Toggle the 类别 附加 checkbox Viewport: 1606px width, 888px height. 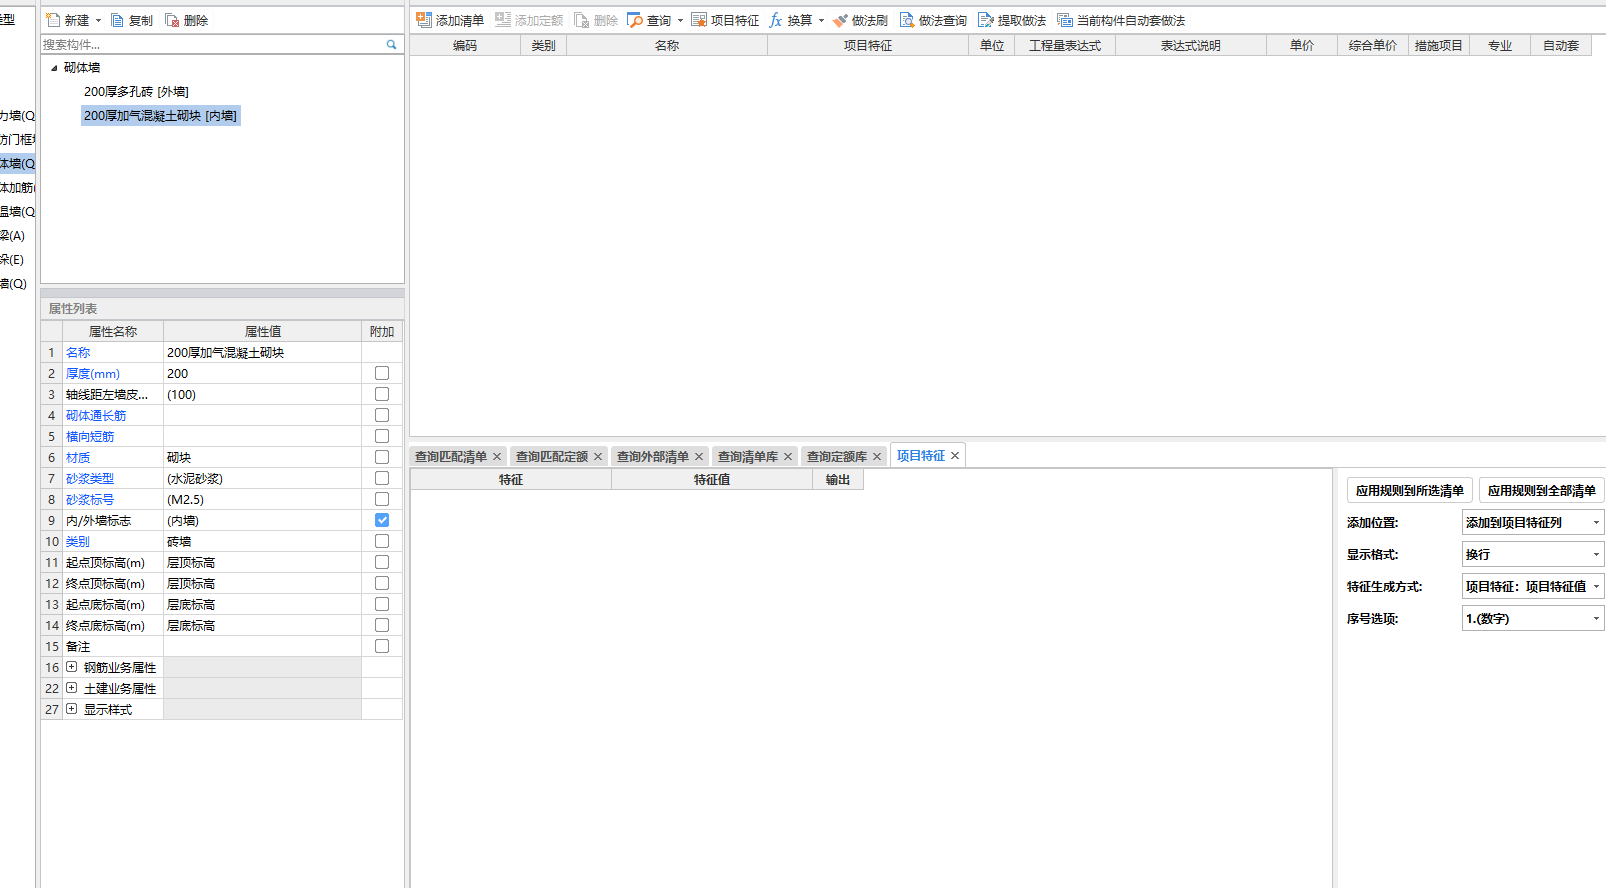382,541
